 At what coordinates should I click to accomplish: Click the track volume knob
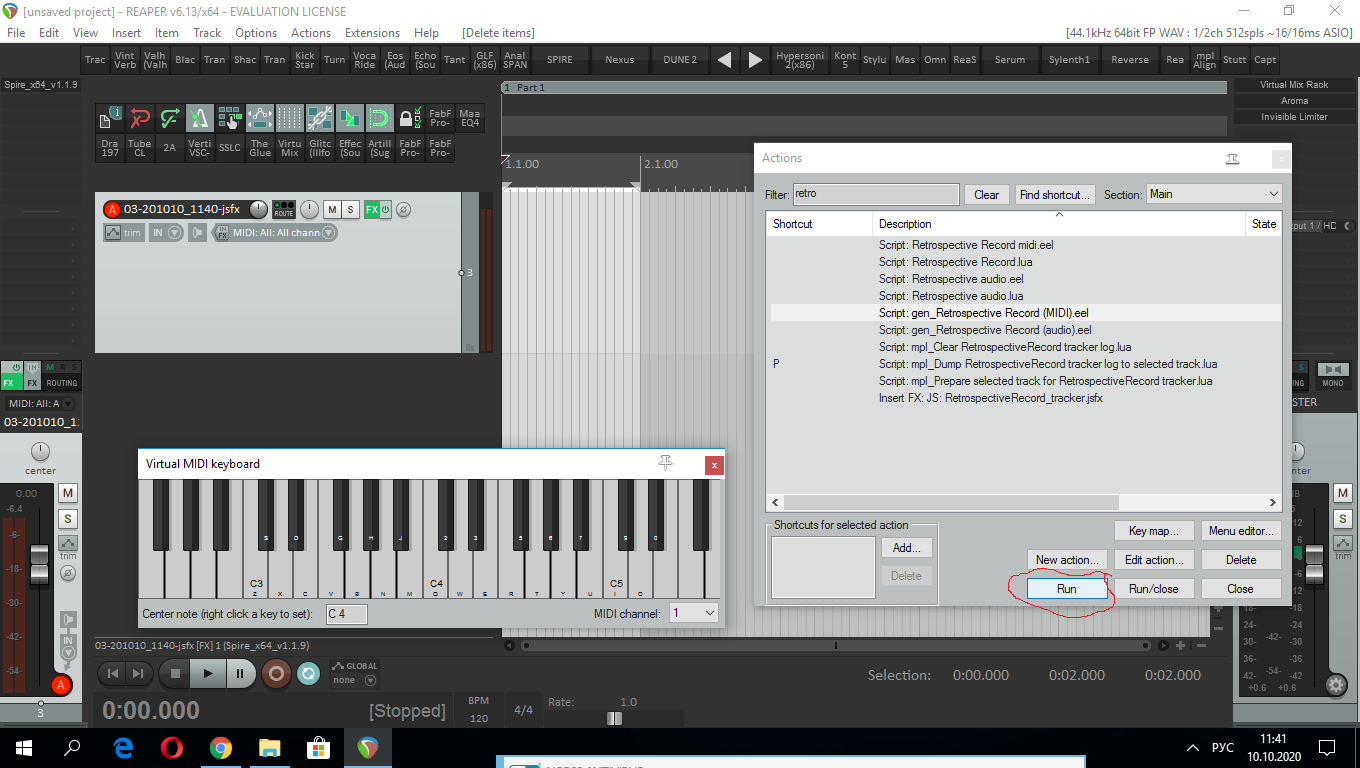pyautogui.click(x=259, y=209)
